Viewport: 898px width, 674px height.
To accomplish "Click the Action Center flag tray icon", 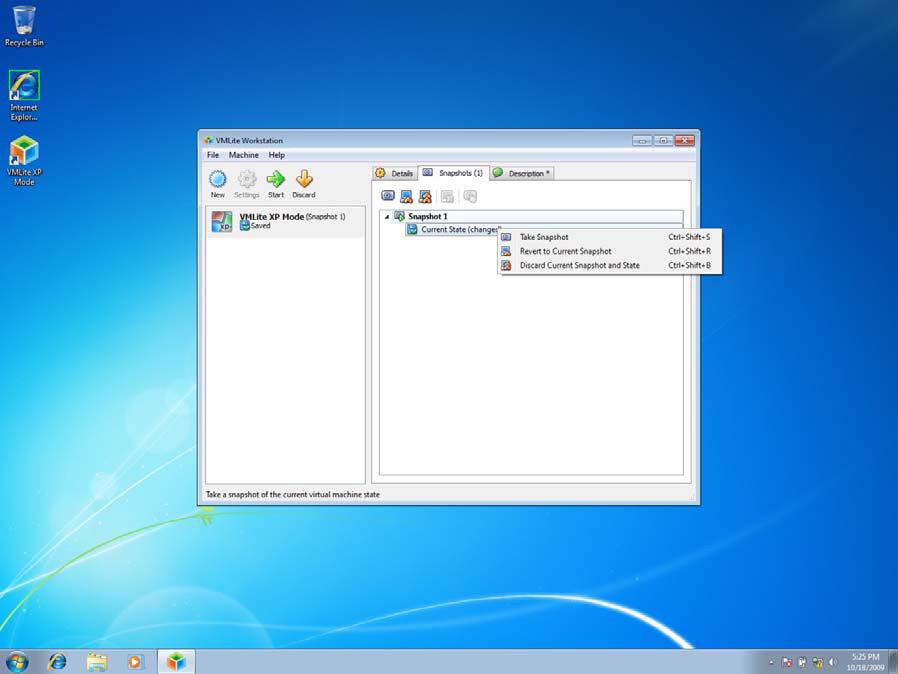I will pos(787,663).
